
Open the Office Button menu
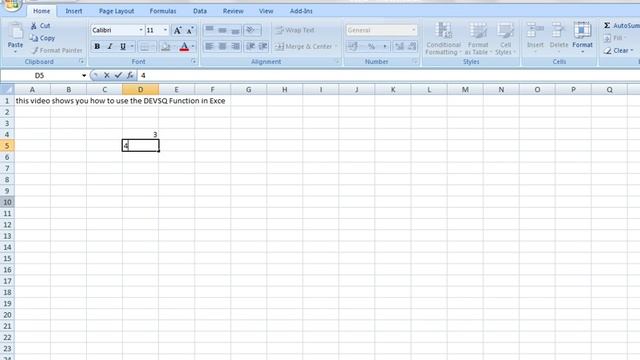(12, 5)
